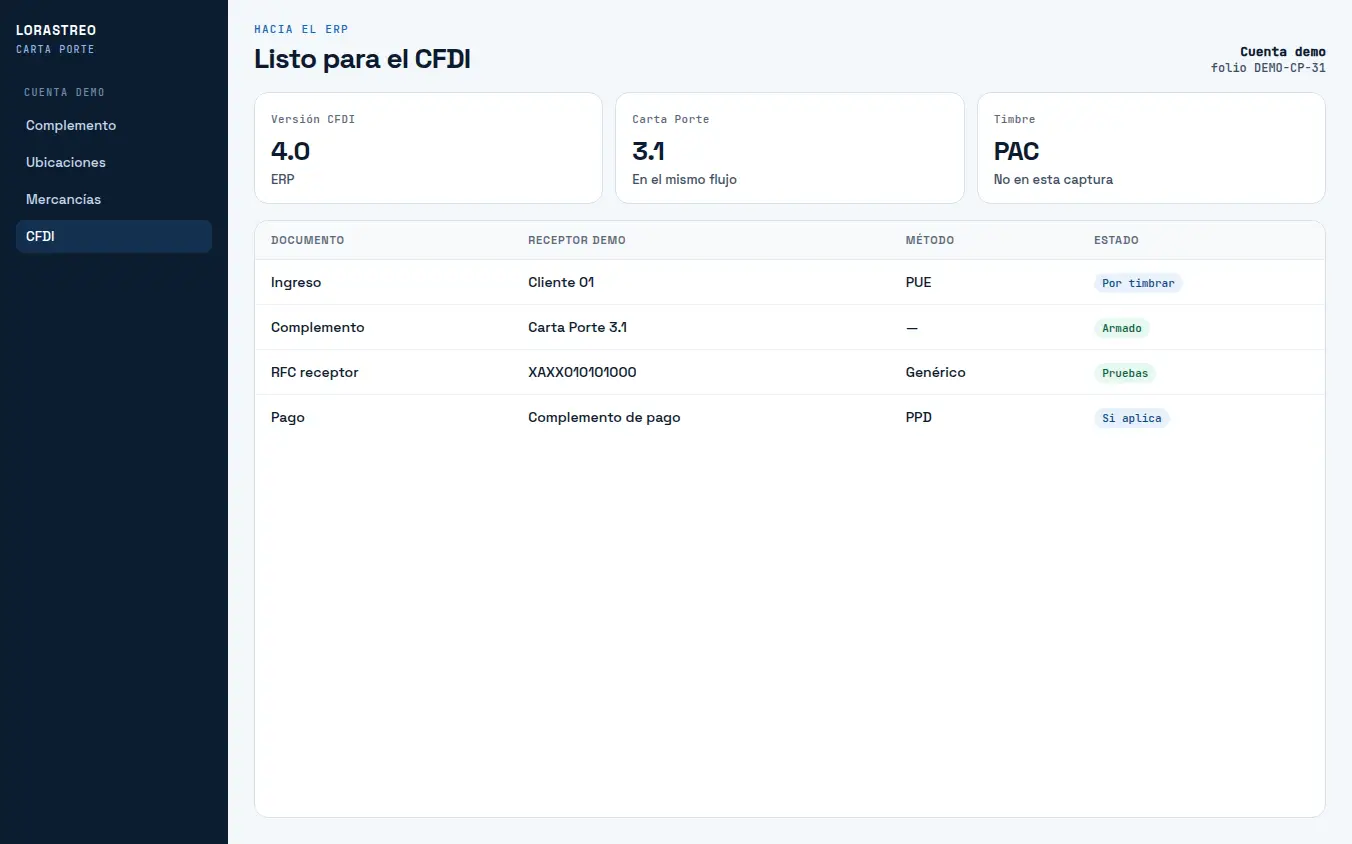This screenshot has height=844, width=1352.
Task: Select the 'Complemento' document row cell
Action: coord(318,328)
